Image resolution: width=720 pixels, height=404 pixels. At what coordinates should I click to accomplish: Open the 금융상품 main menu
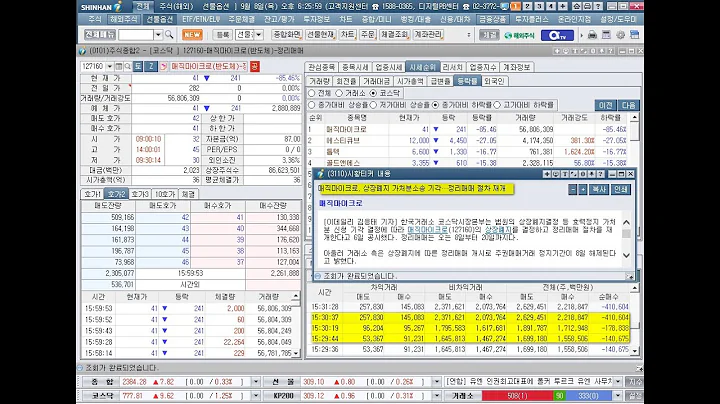(x=492, y=19)
